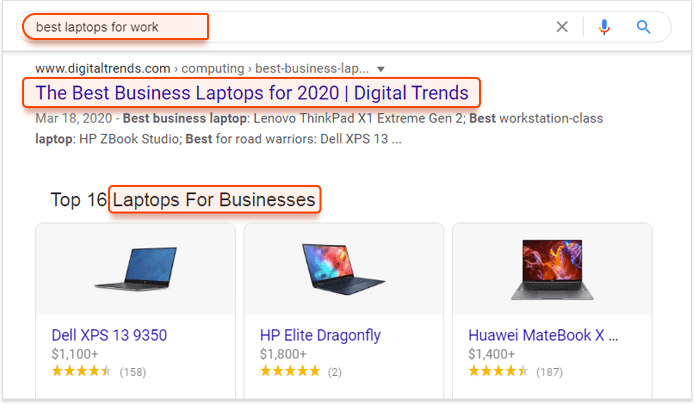Click the Dell XPS star rating
Image resolution: width=694 pixels, height=404 pixels.
pyautogui.click(x=81, y=371)
